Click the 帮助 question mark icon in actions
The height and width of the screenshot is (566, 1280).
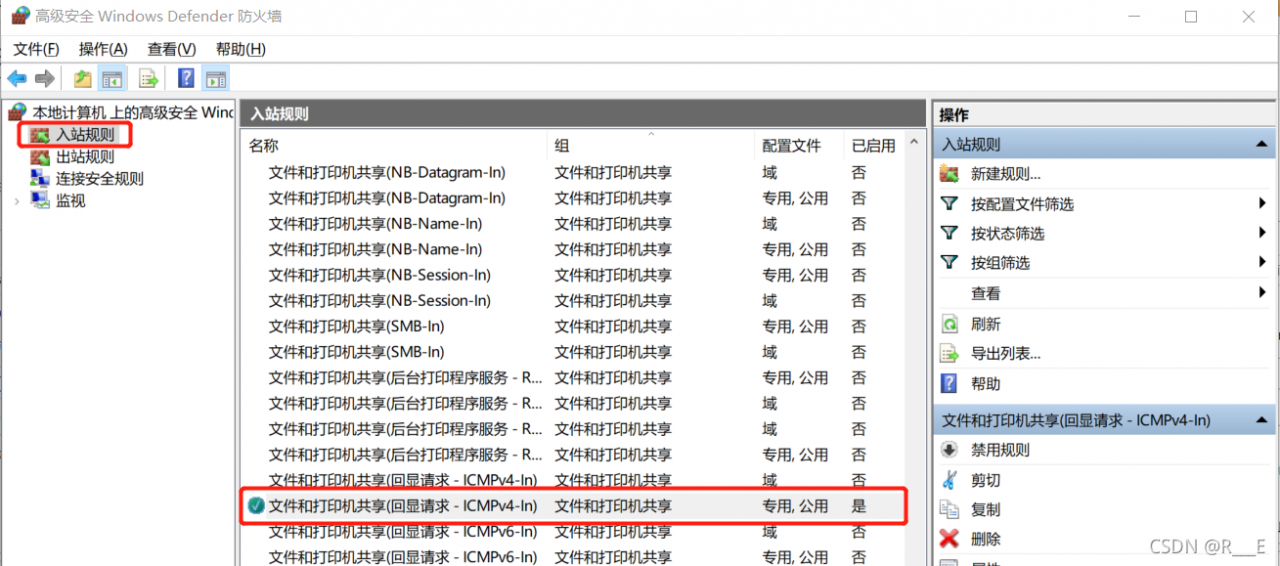pyautogui.click(x=950, y=383)
